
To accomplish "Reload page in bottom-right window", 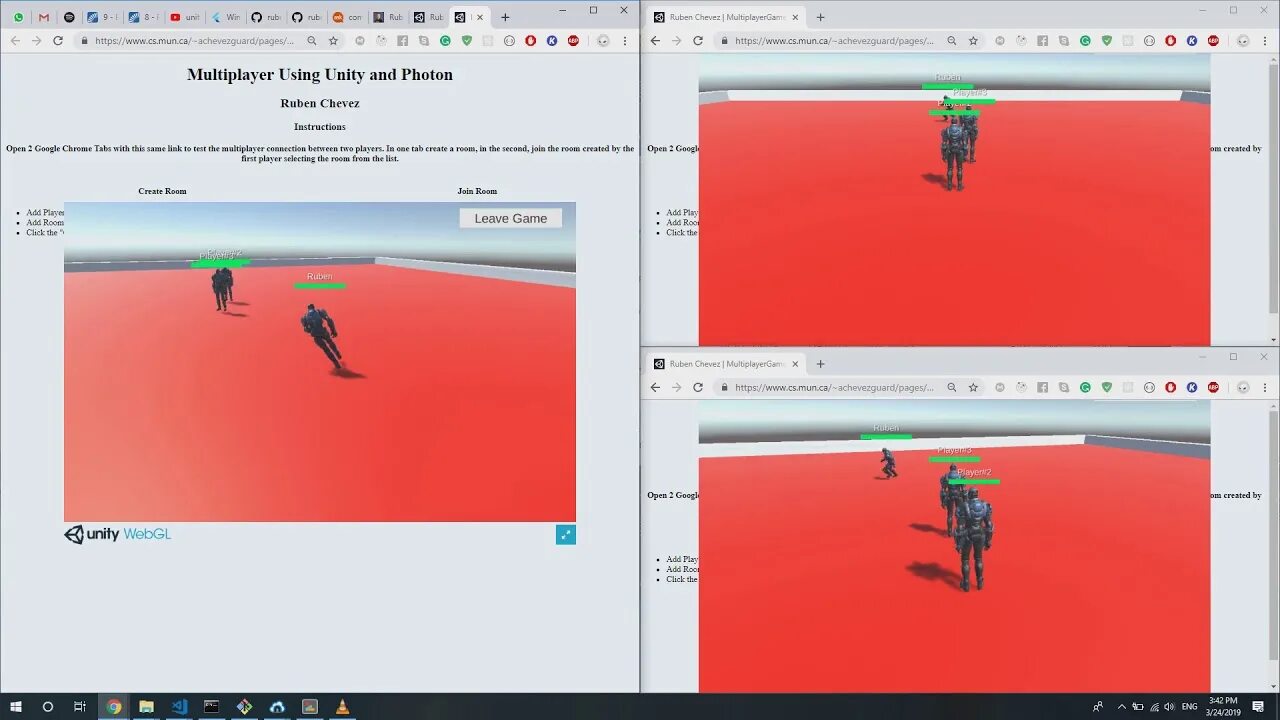I will point(698,387).
